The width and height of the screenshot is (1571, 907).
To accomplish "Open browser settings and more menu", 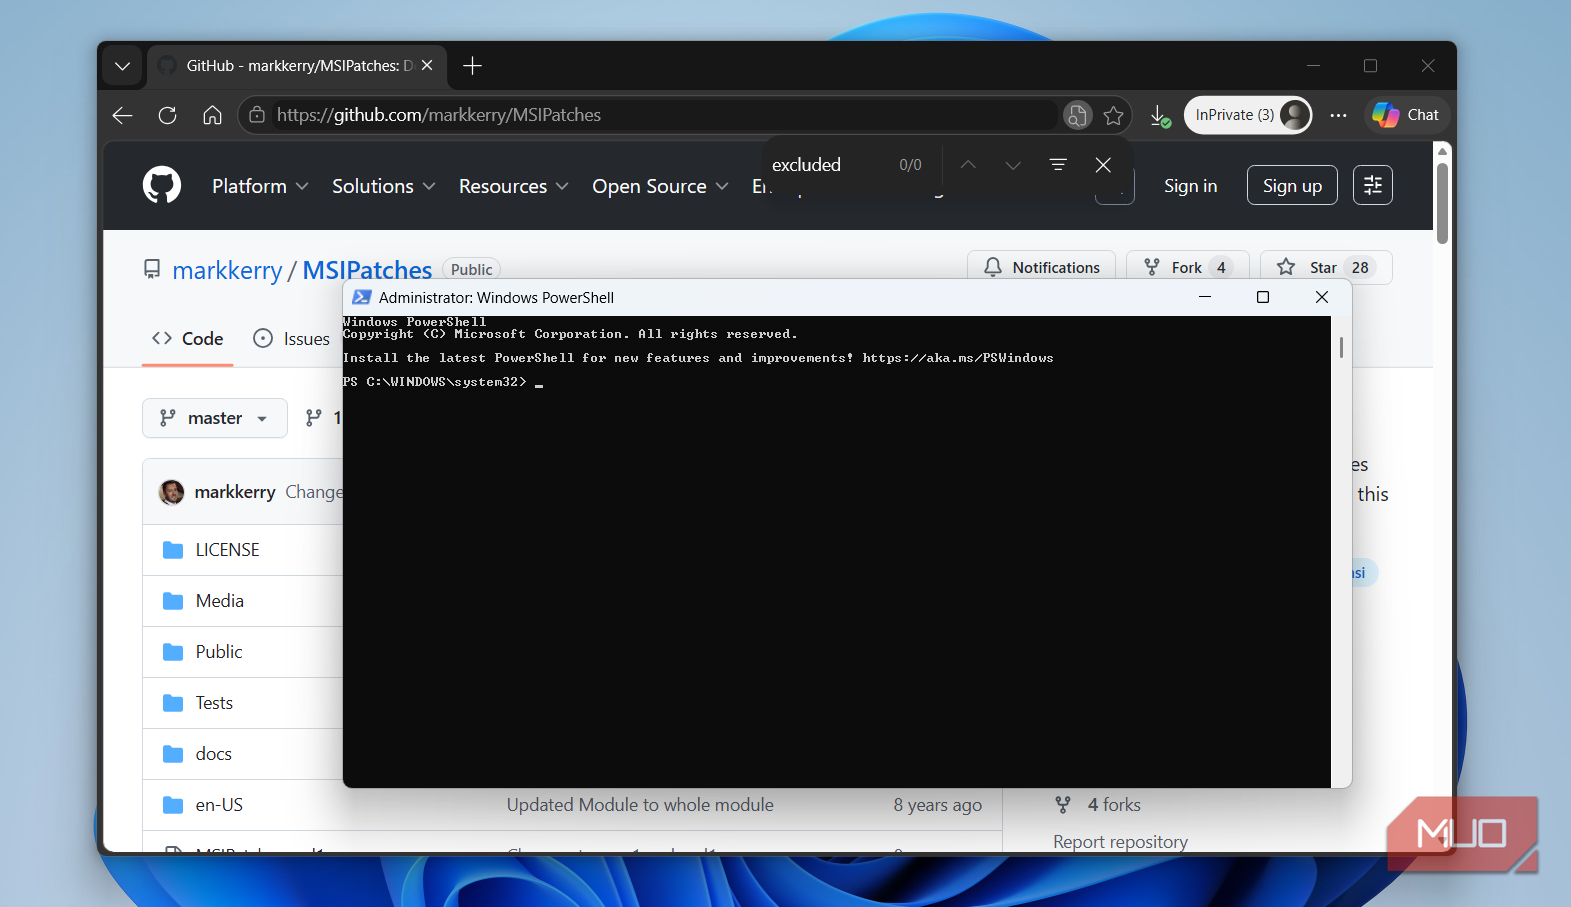I will [1338, 115].
